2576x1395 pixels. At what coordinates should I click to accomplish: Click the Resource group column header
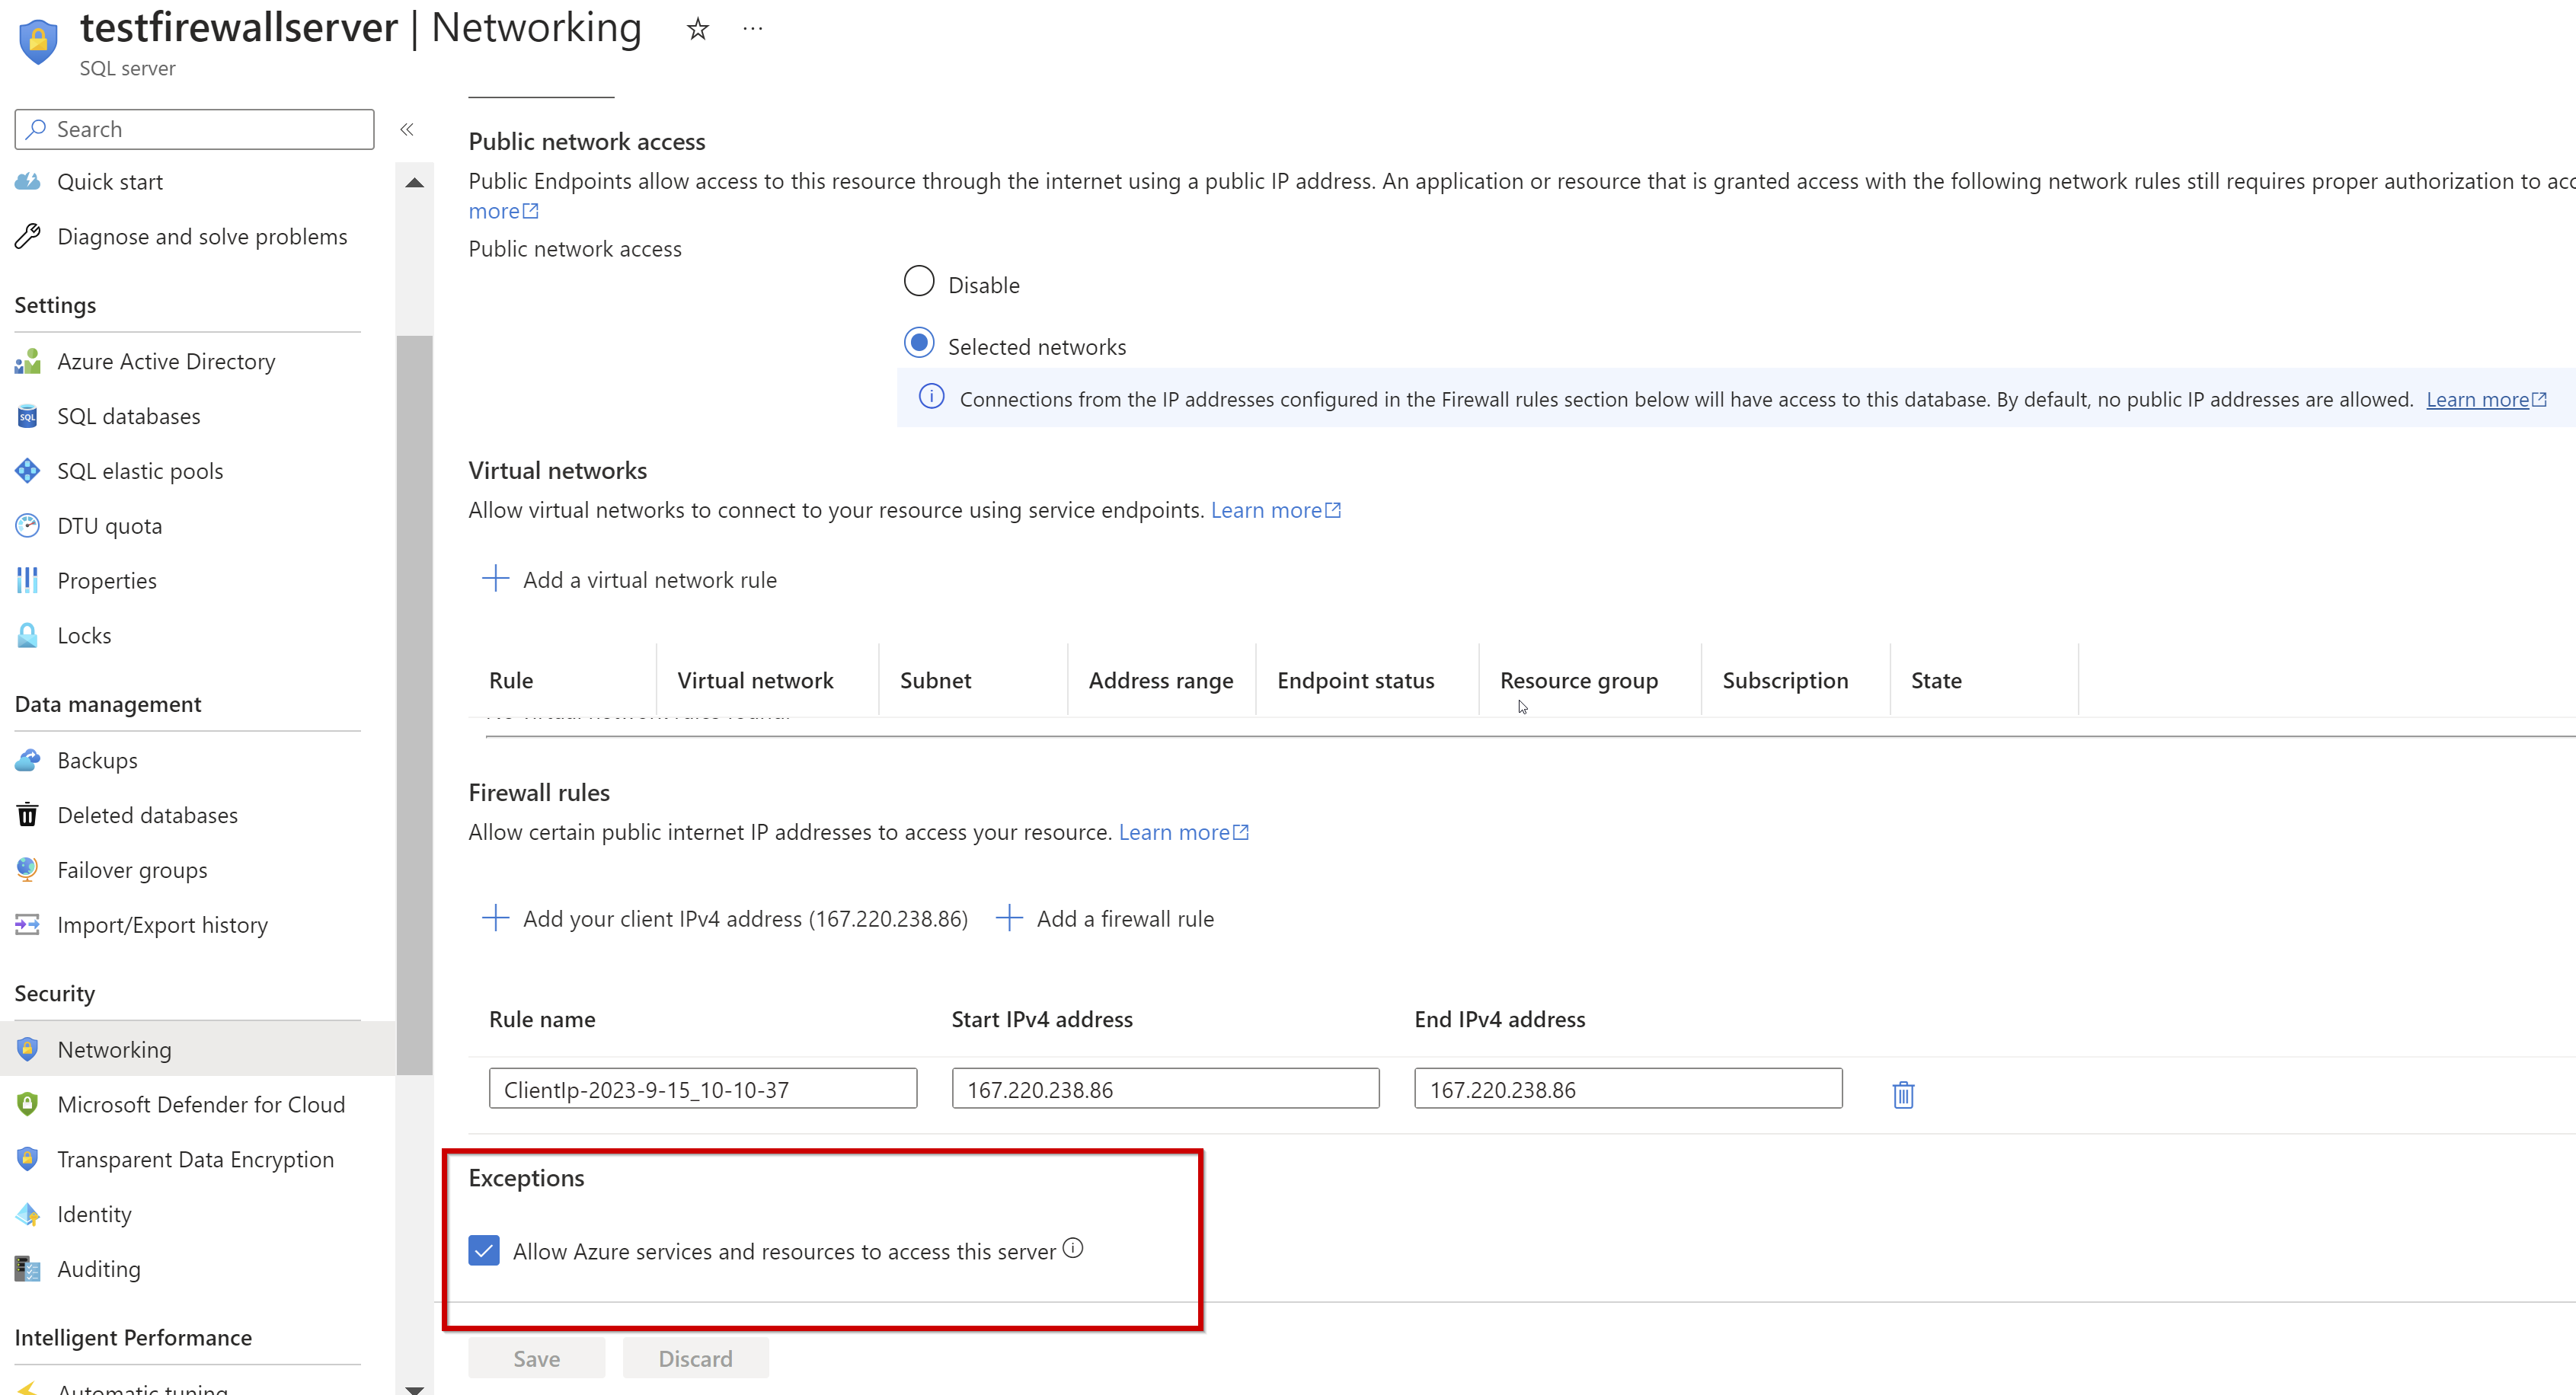point(1578,680)
